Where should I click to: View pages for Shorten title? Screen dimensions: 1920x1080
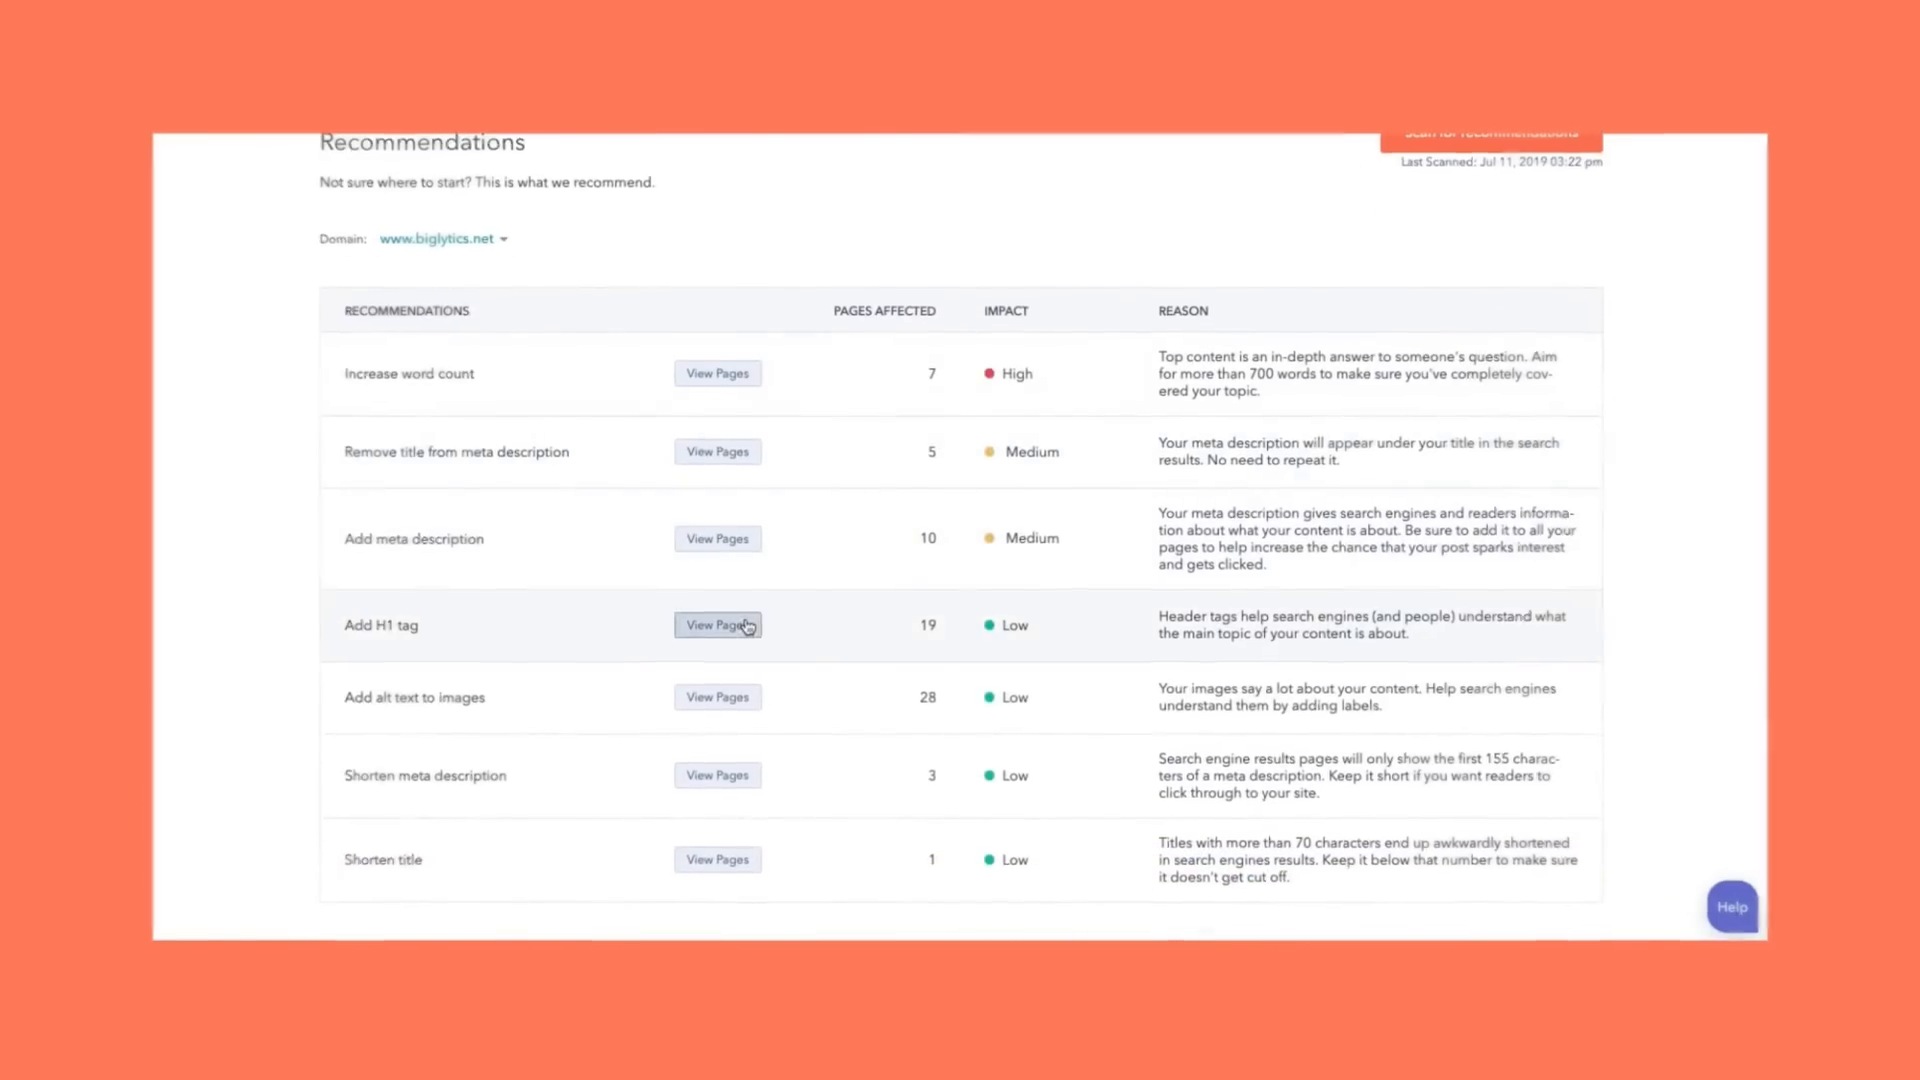pos(717,860)
